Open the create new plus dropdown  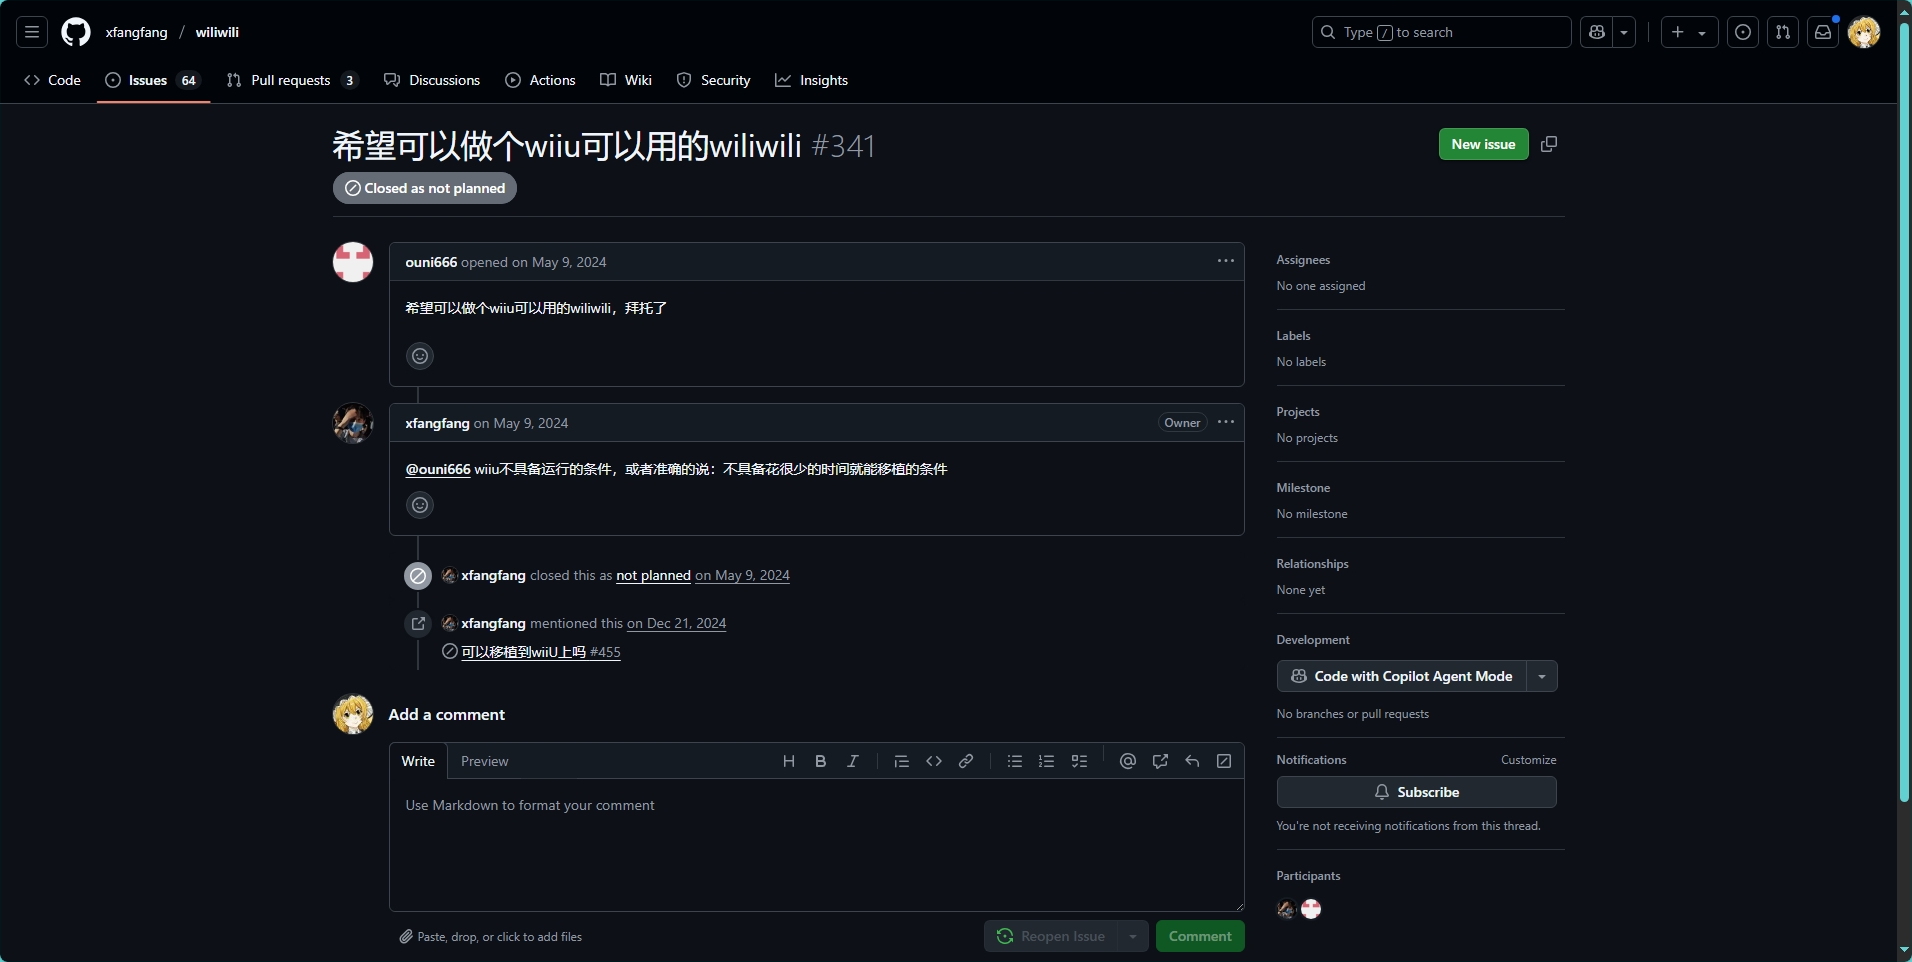tap(1688, 32)
